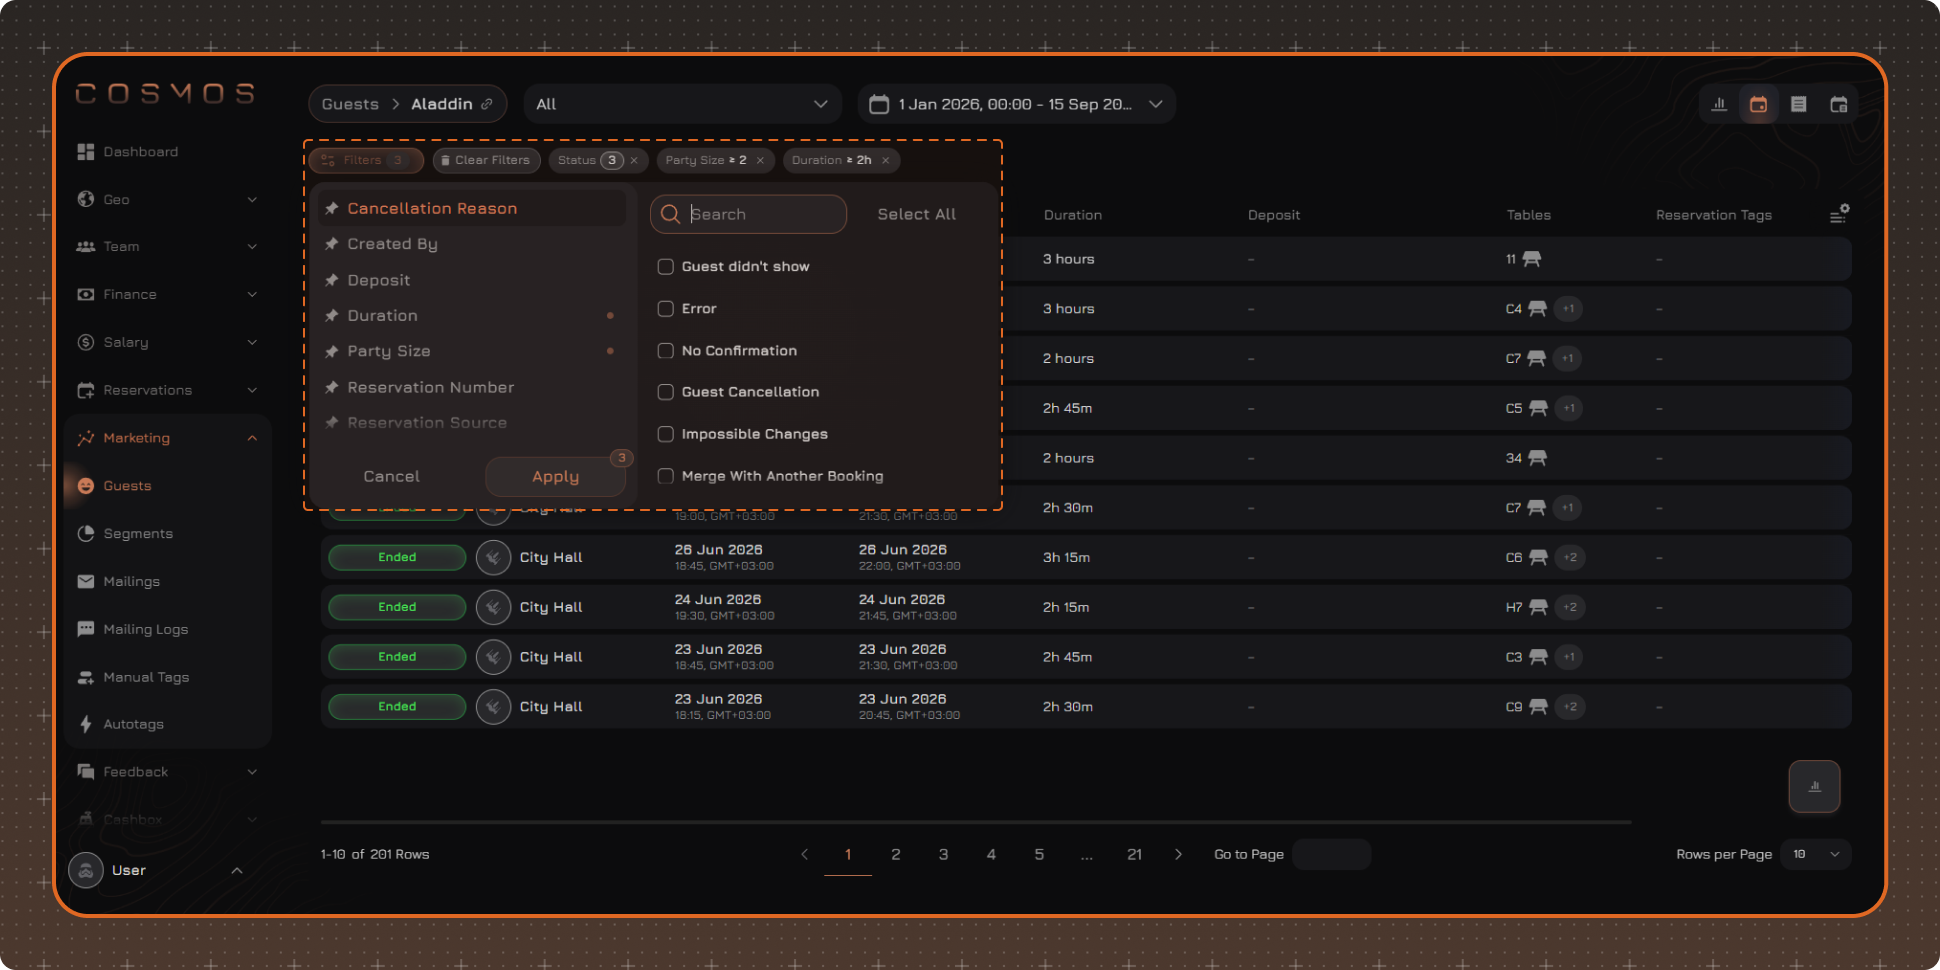1940x970 pixels.
Task: Expand the Feedback sidebar section
Action: (252, 771)
